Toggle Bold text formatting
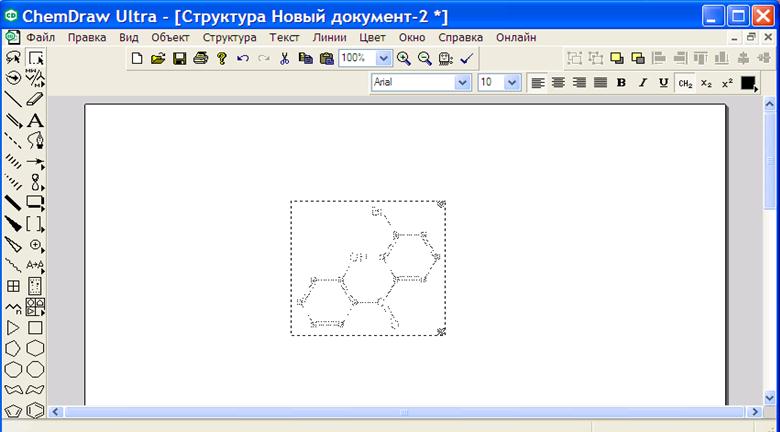 (x=621, y=83)
